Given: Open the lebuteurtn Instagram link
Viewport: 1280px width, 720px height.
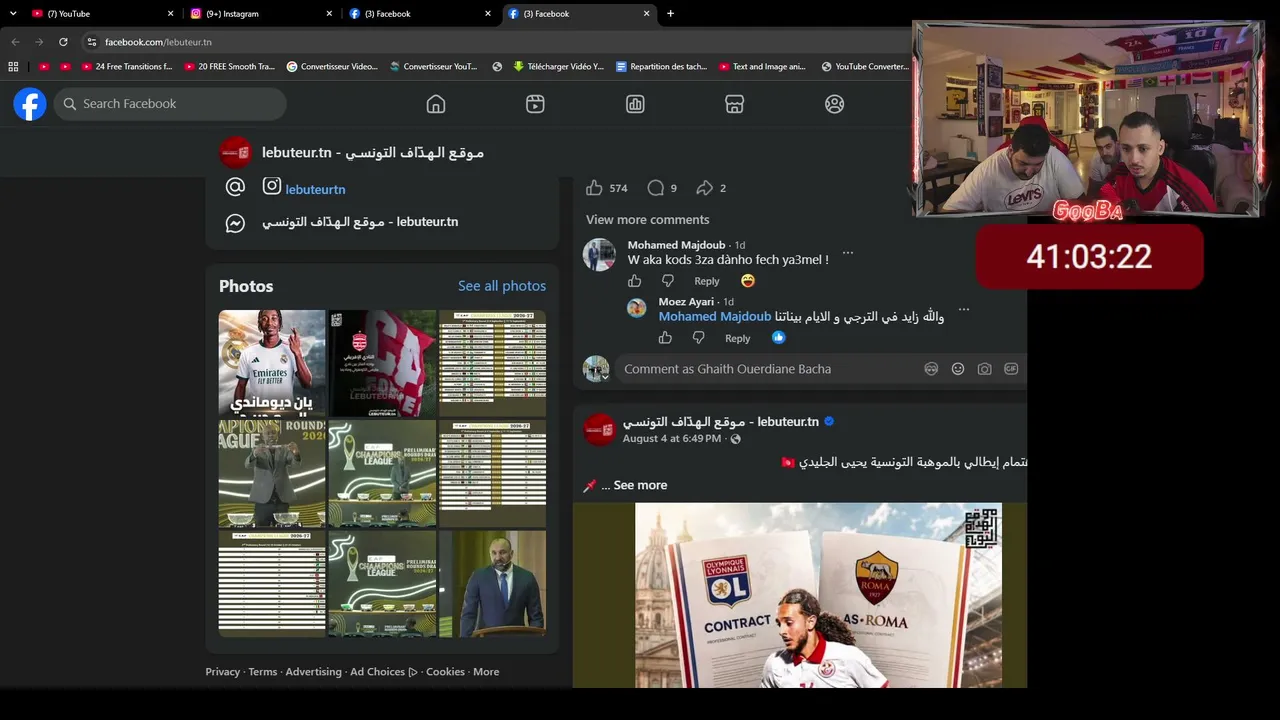Looking at the screenshot, I should point(315,189).
